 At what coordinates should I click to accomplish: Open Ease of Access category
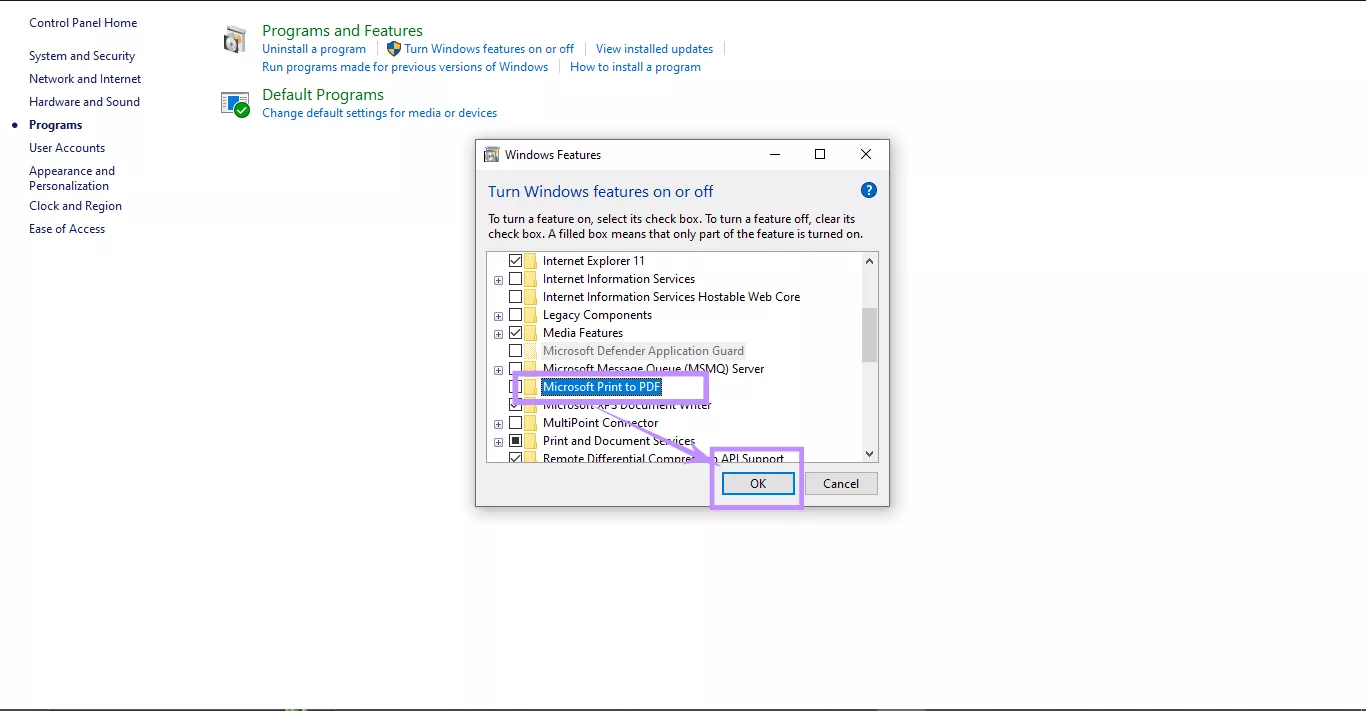(x=67, y=229)
